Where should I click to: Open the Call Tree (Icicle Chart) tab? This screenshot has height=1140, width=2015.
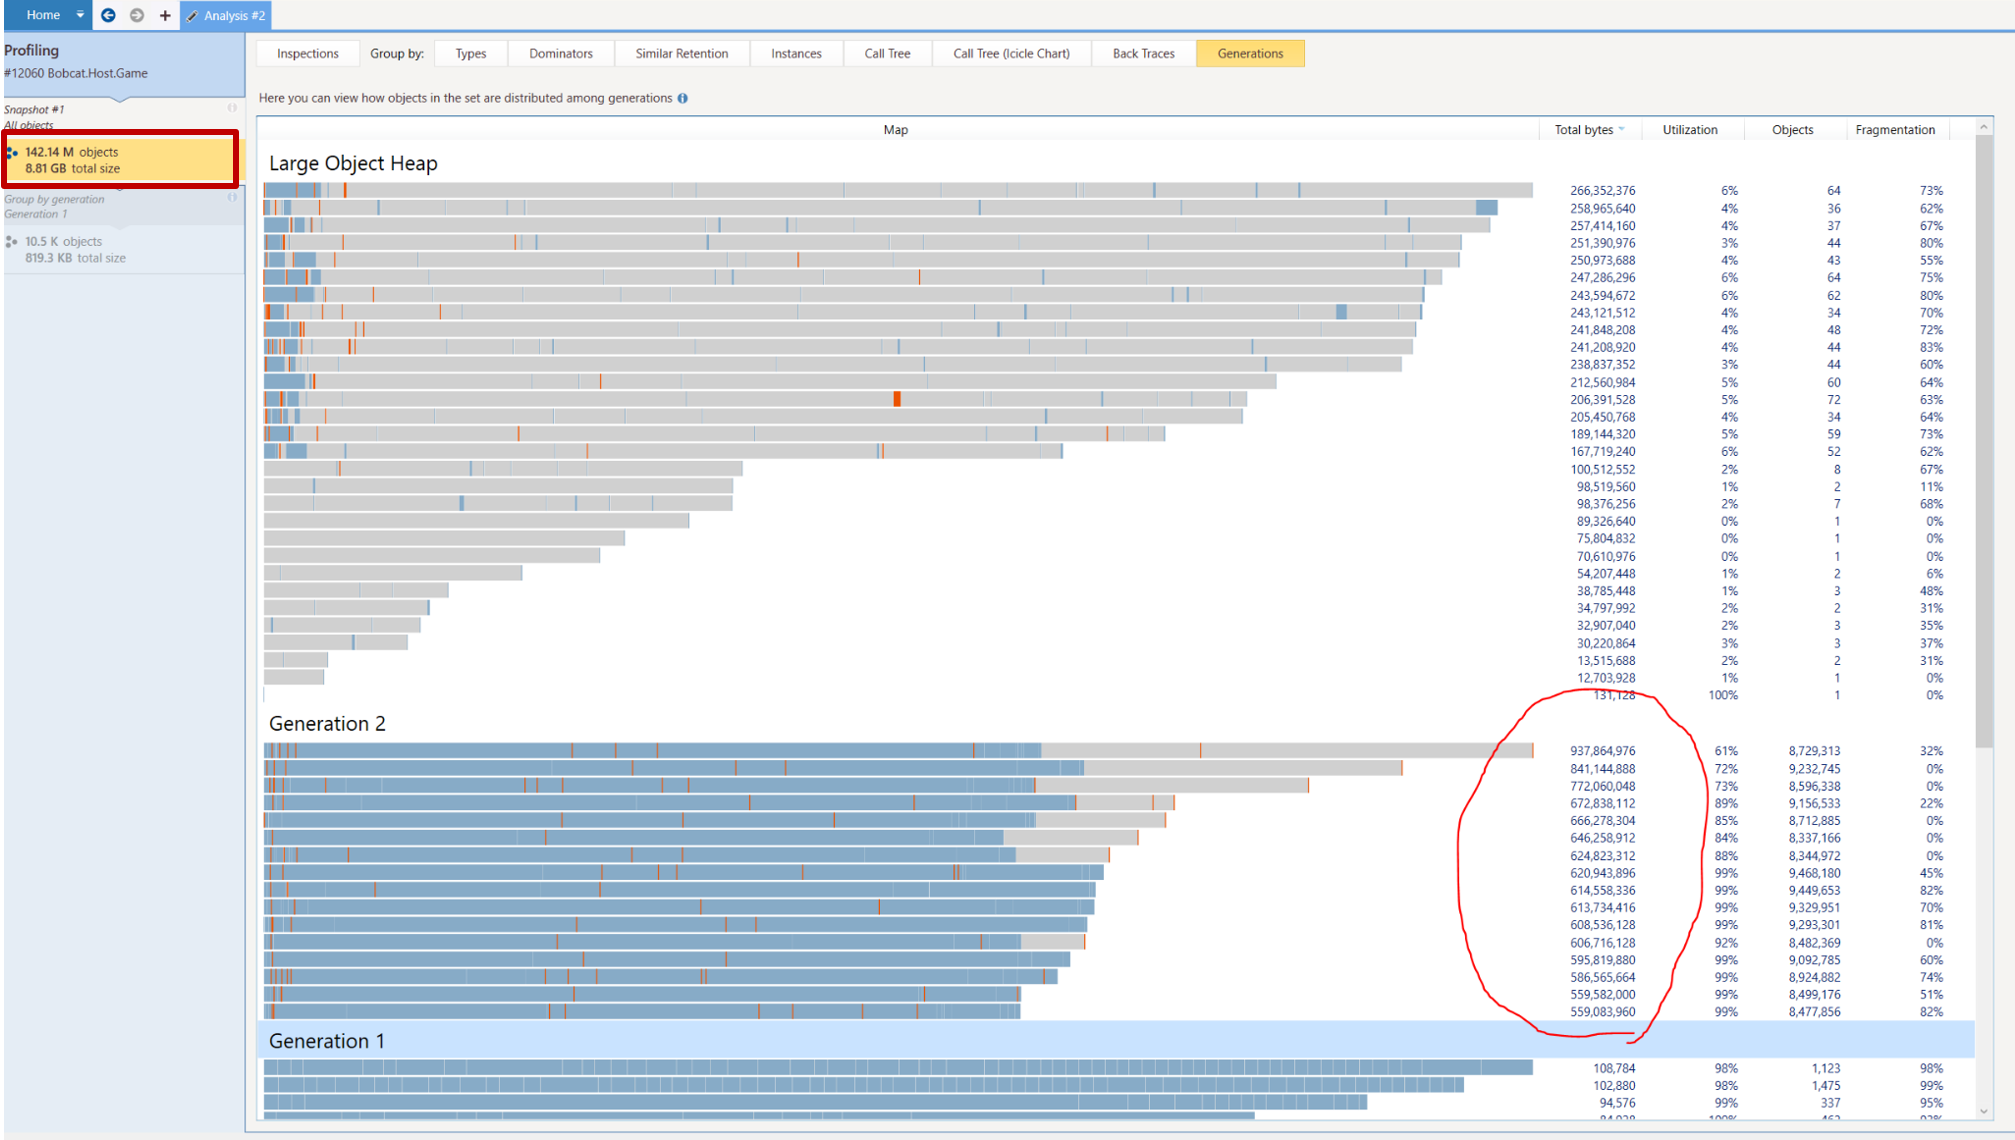point(1011,54)
